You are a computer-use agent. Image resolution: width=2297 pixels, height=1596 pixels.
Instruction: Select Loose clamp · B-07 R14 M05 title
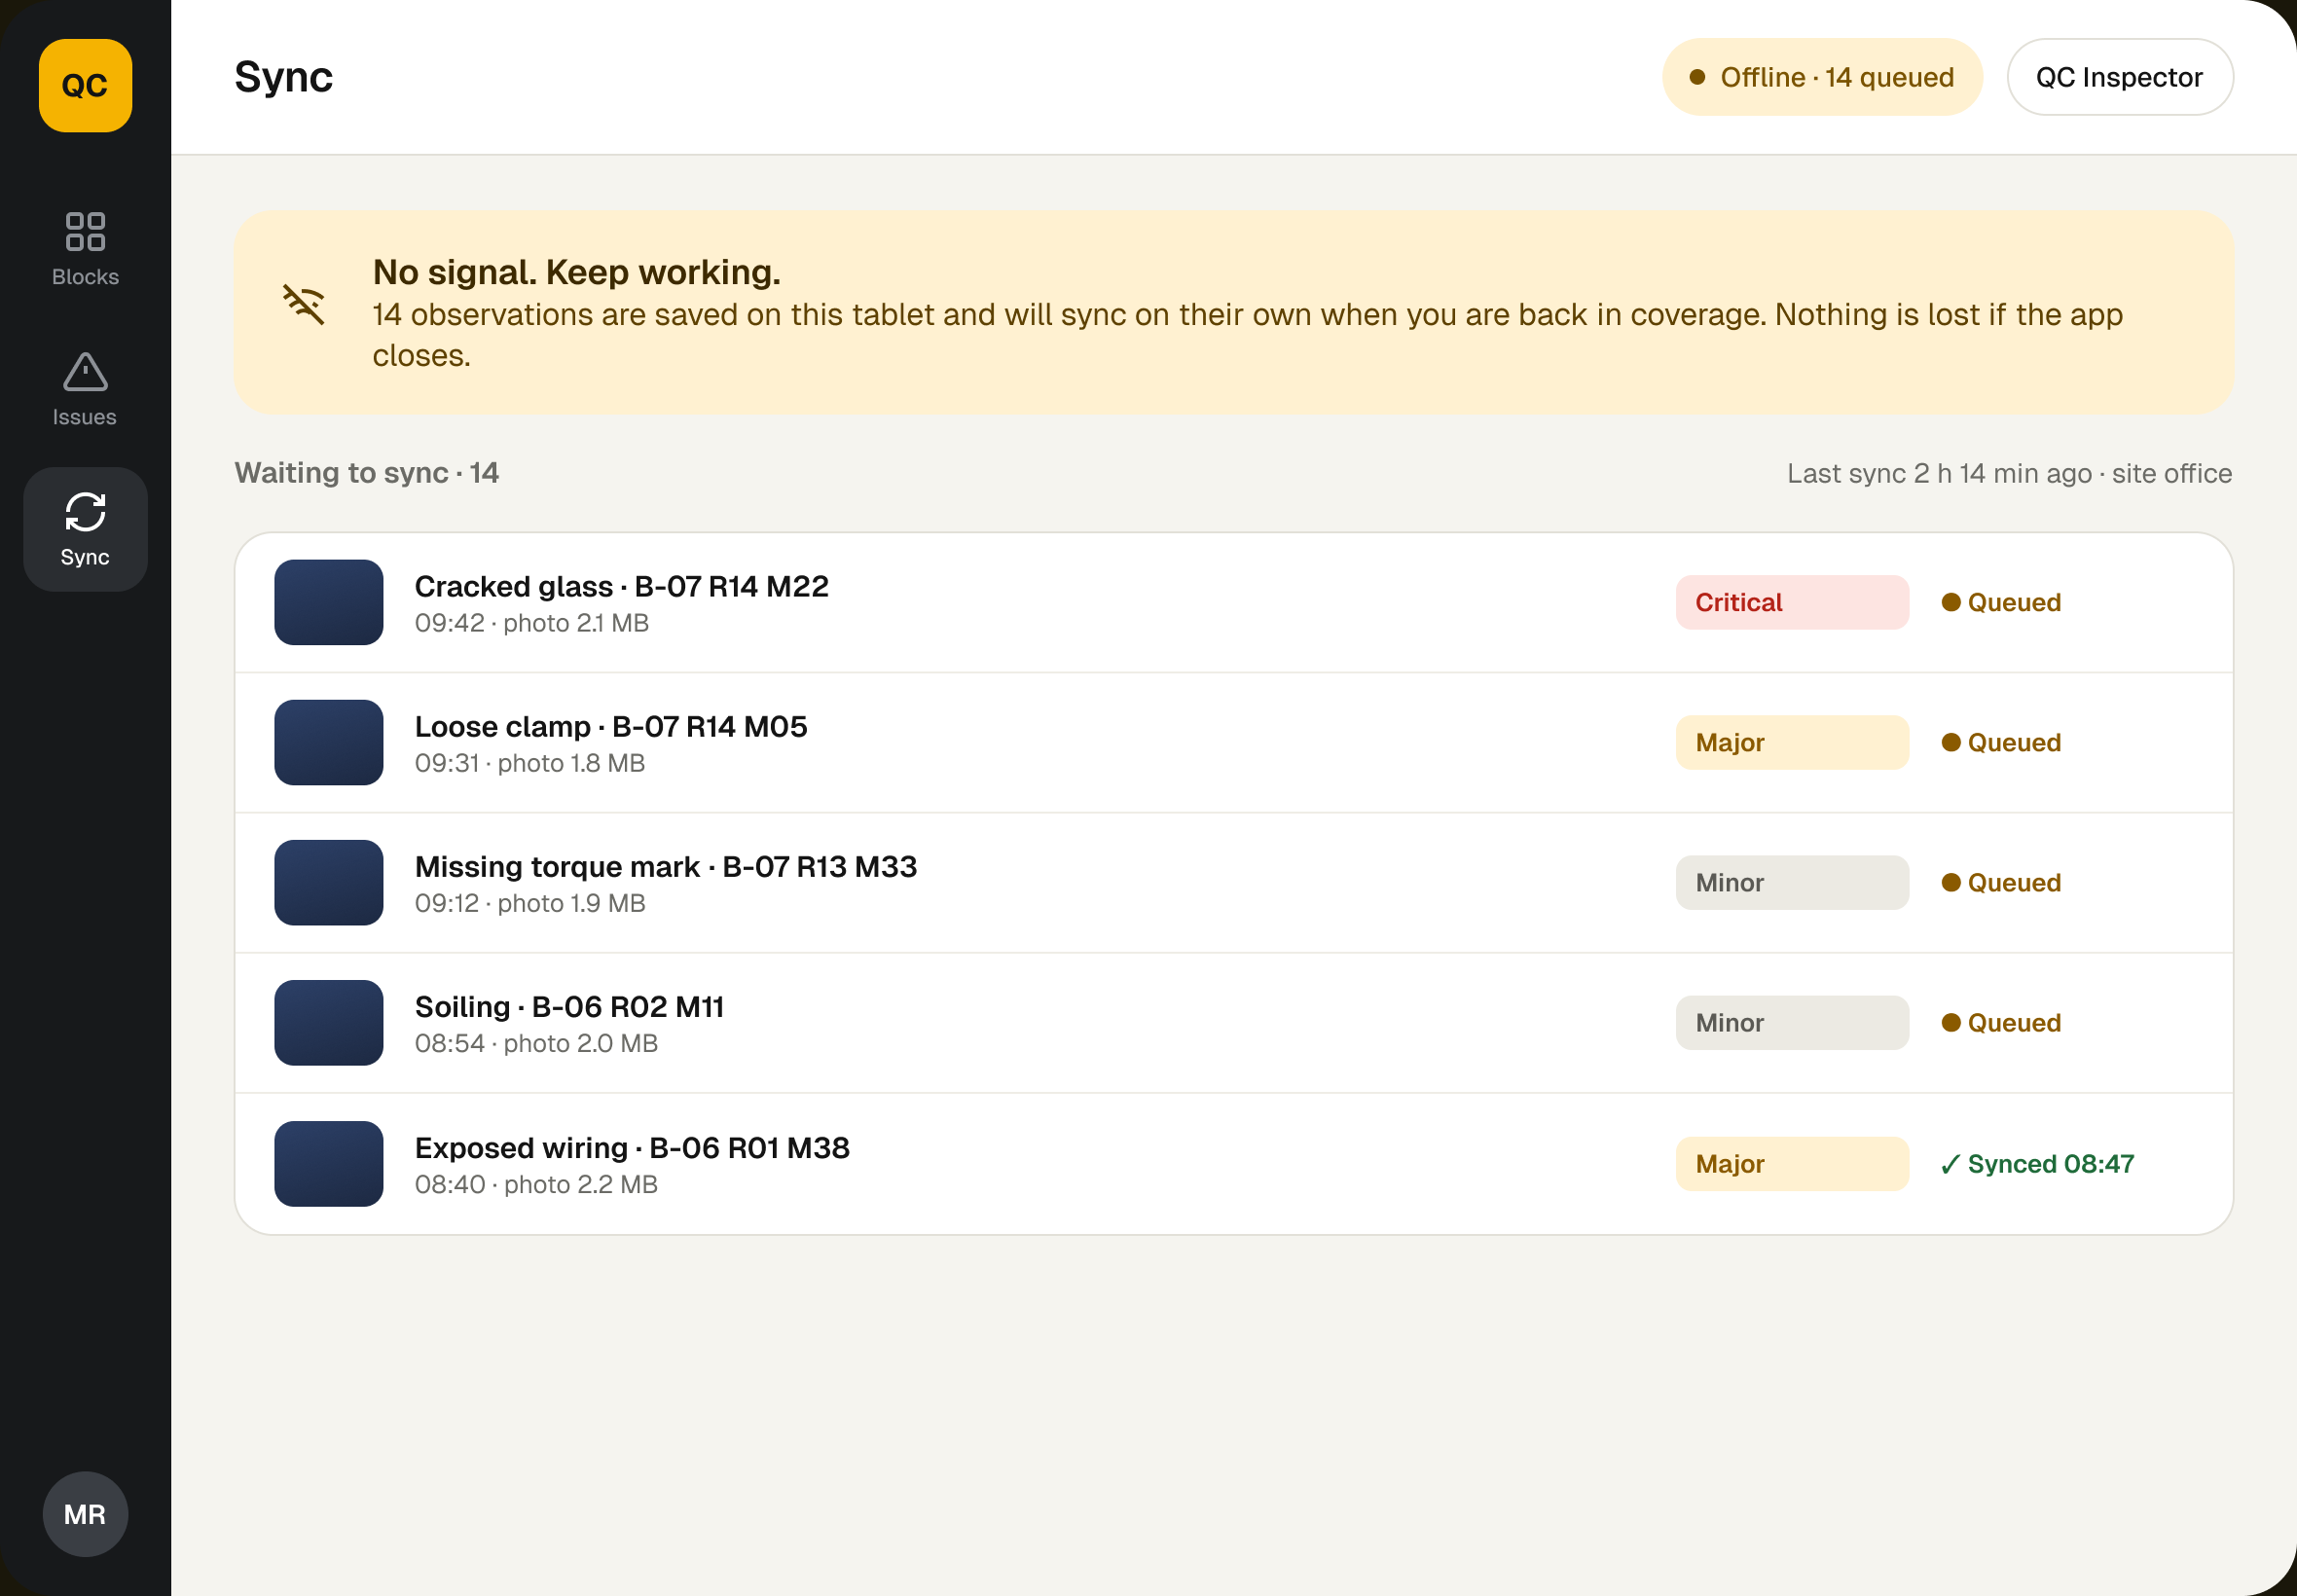[611, 726]
